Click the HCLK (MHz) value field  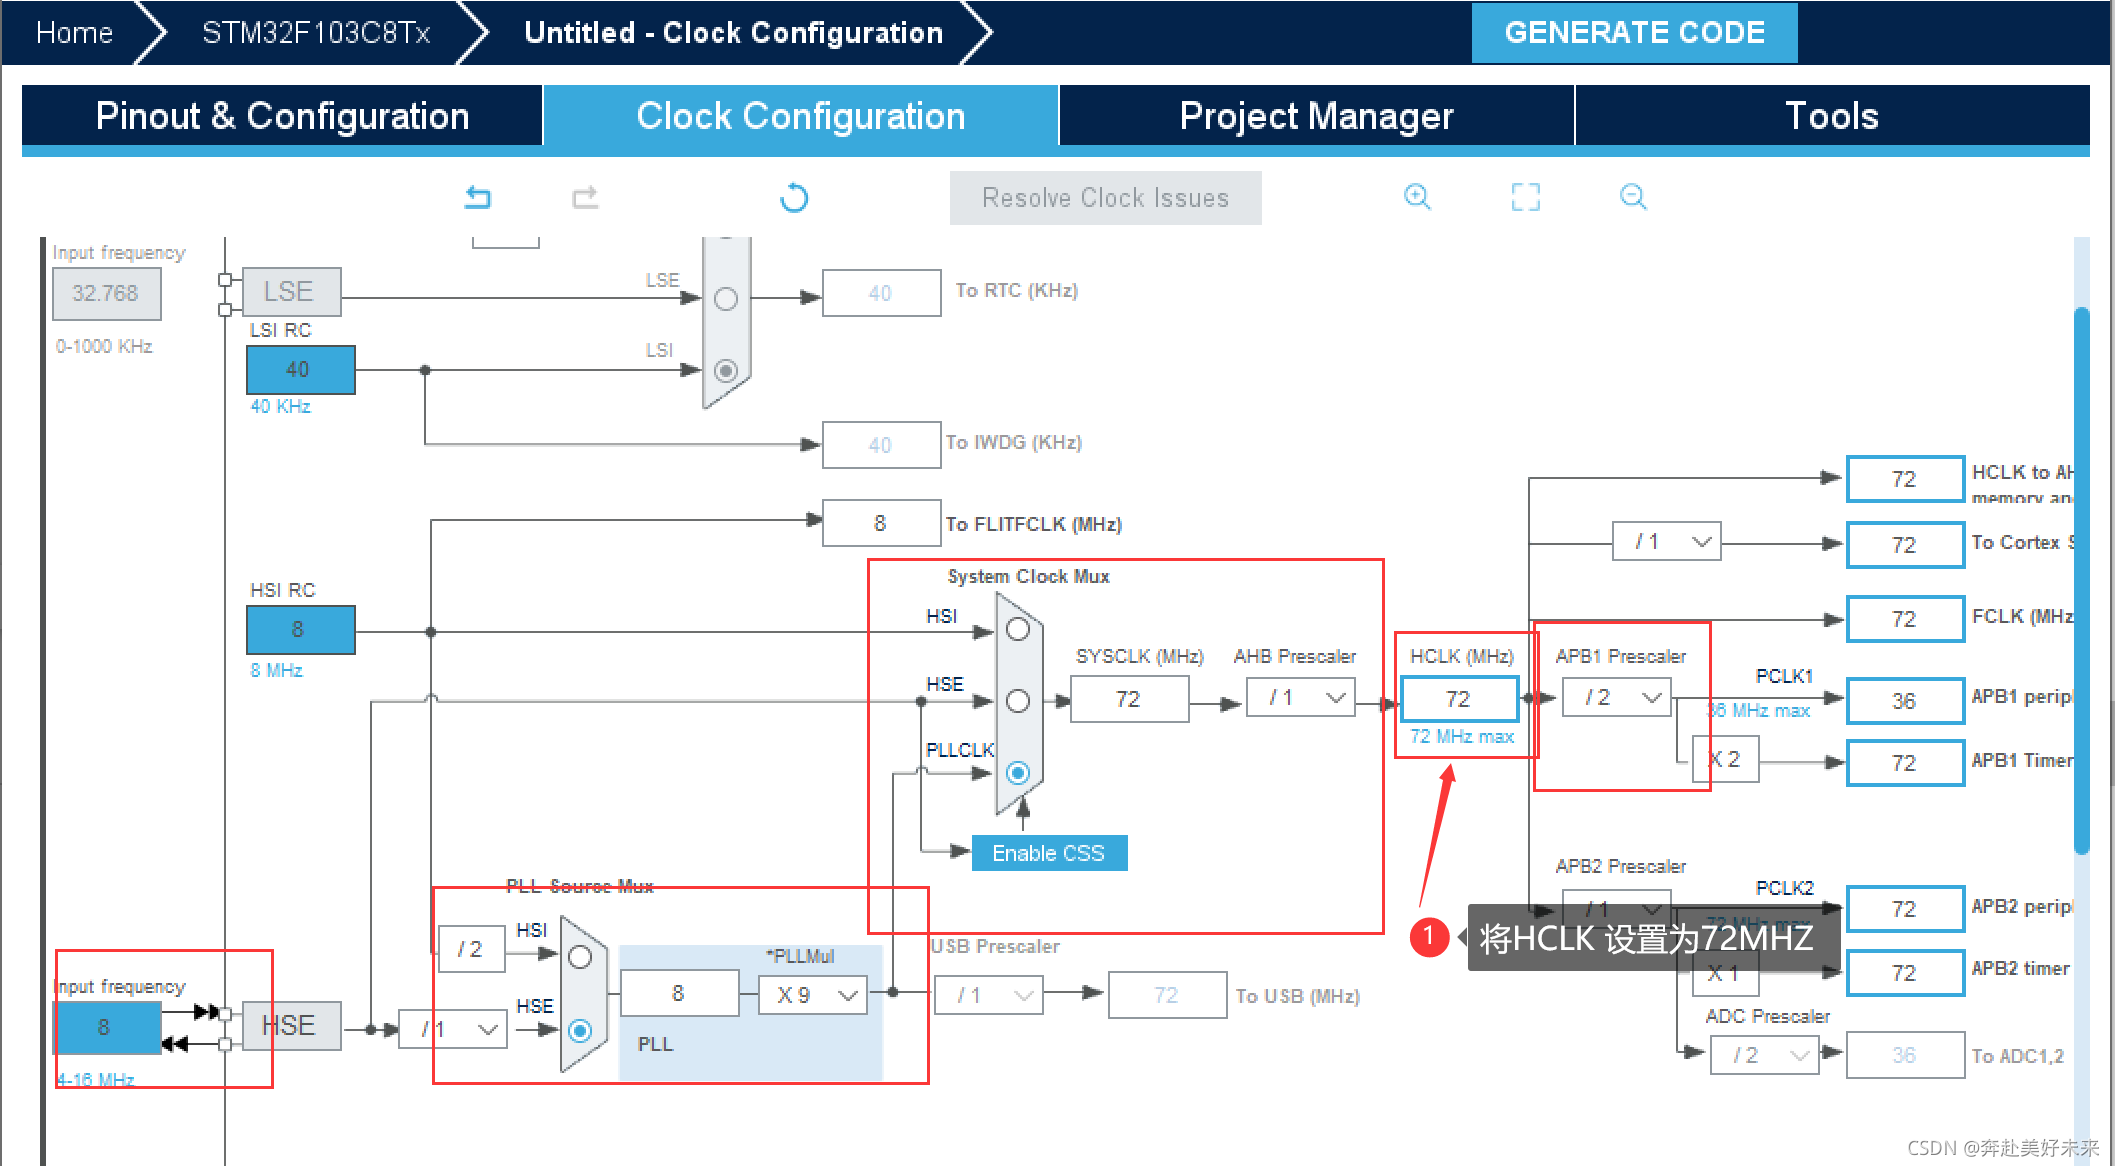[1459, 698]
